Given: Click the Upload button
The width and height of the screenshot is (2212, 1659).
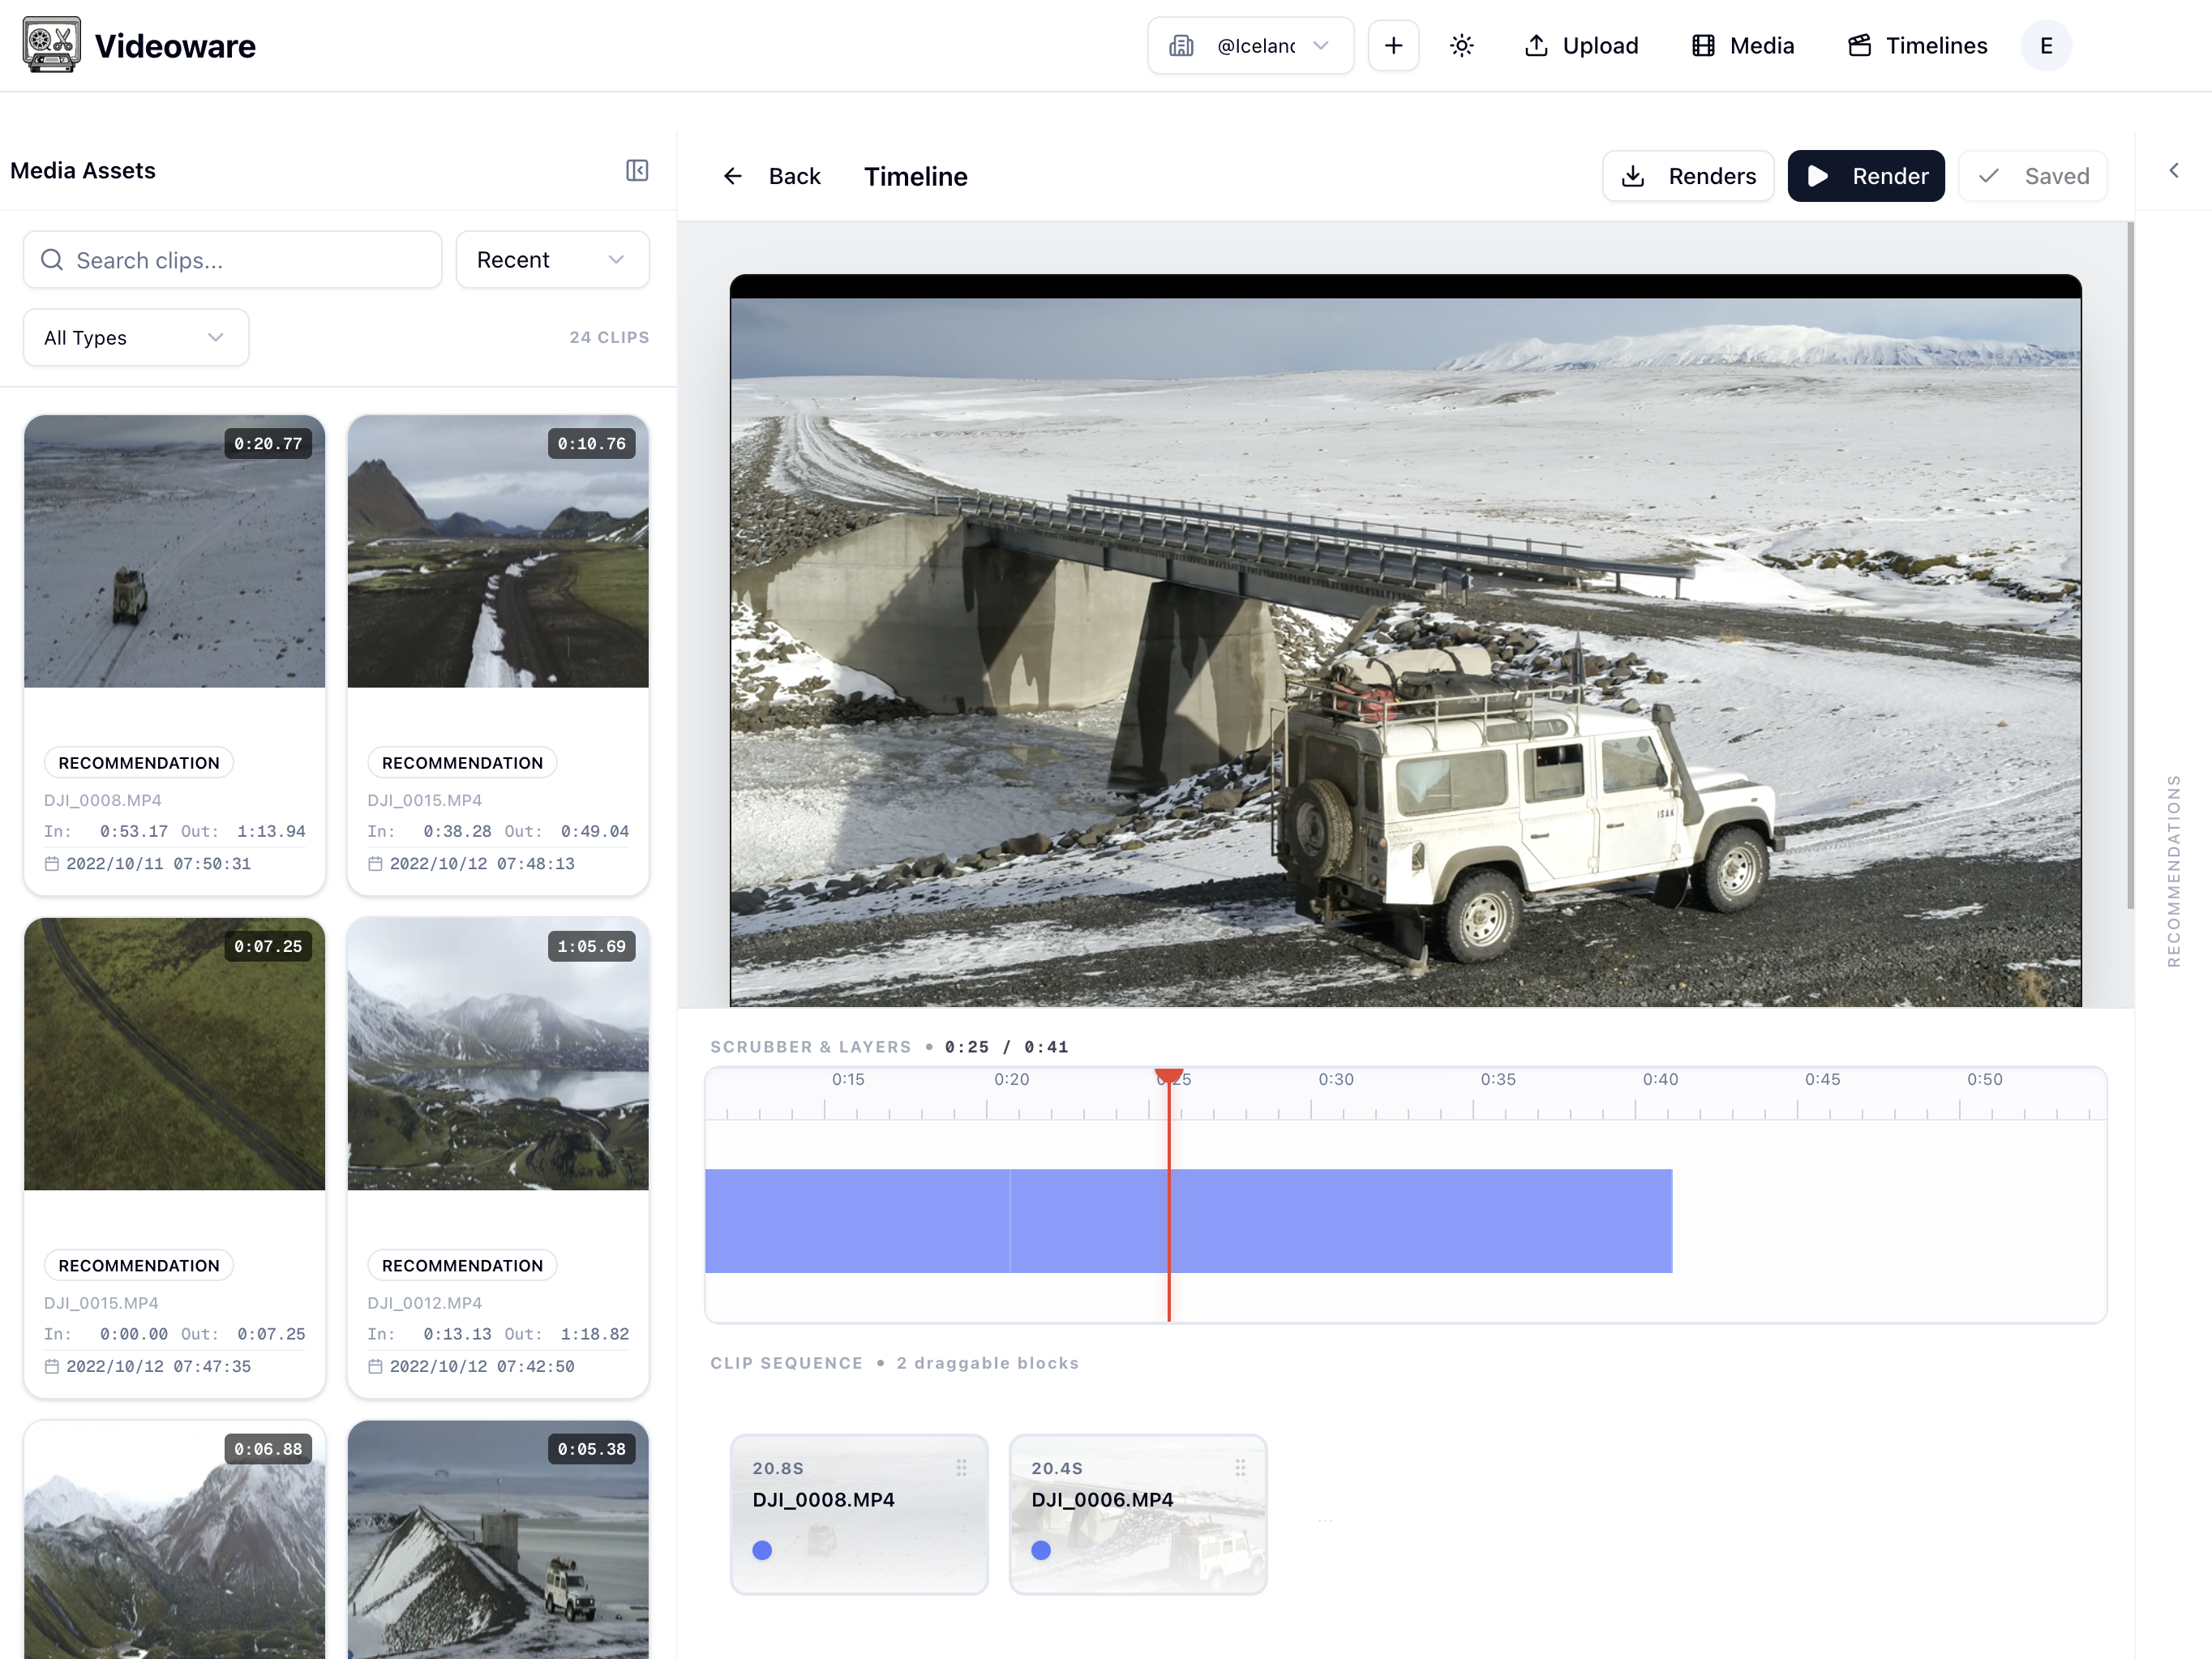Looking at the screenshot, I should pyautogui.click(x=1581, y=46).
